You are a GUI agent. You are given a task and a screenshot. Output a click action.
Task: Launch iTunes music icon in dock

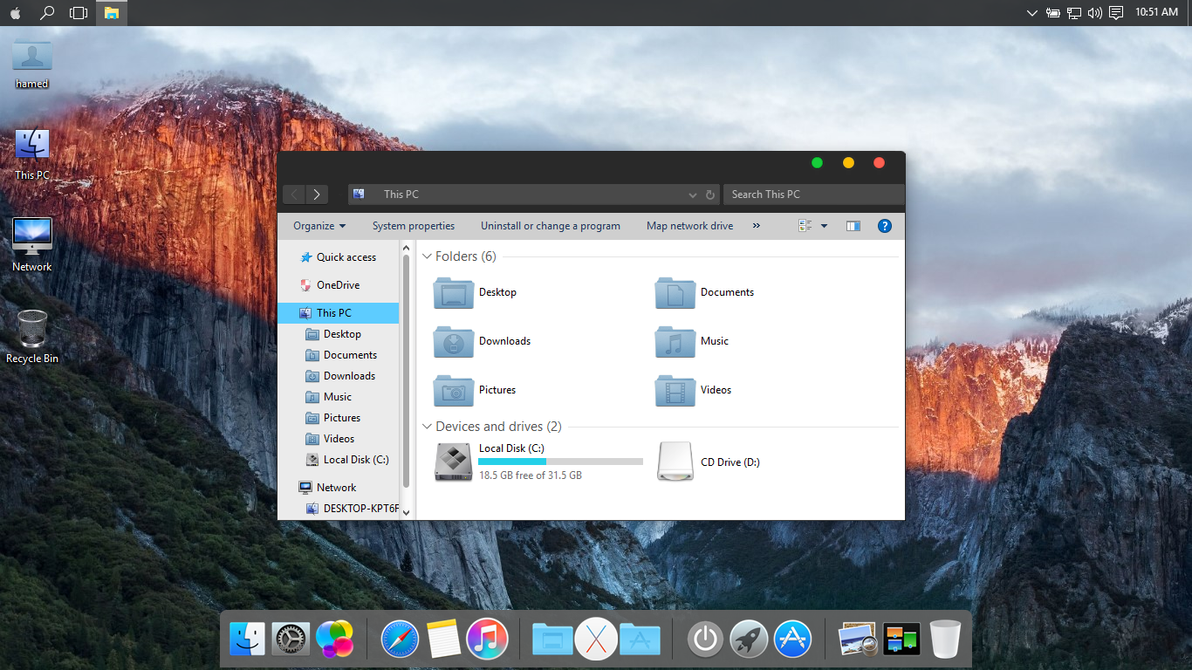click(487, 639)
